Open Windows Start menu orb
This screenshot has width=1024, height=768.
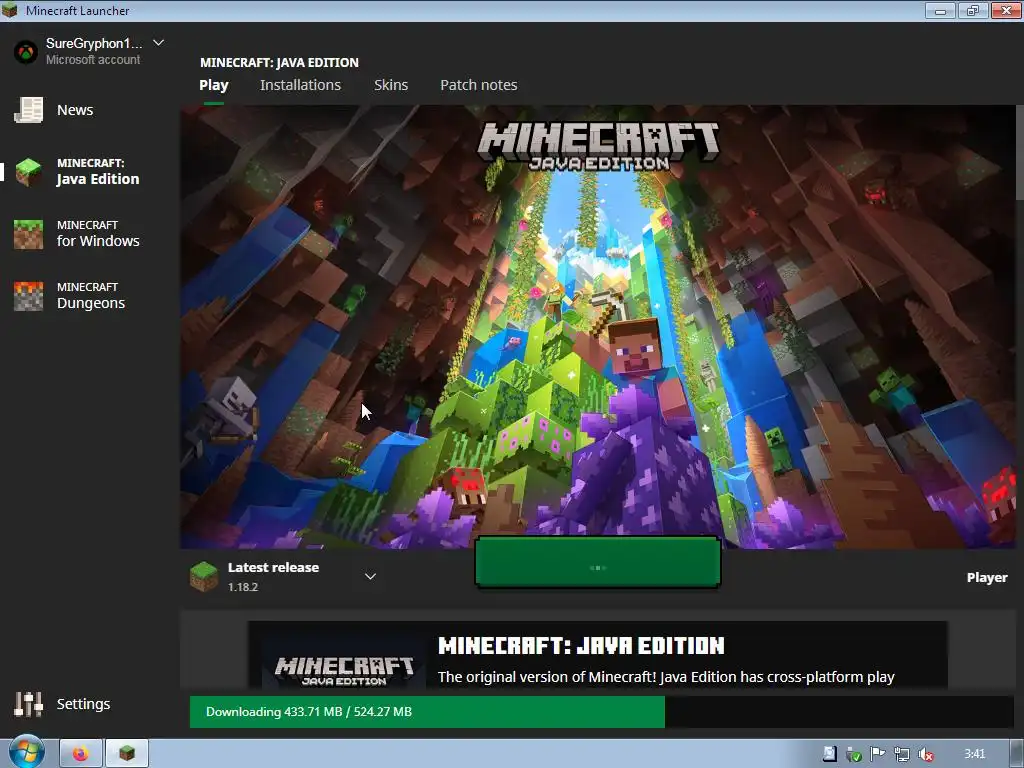pyautogui.click(x=26, y=753)
